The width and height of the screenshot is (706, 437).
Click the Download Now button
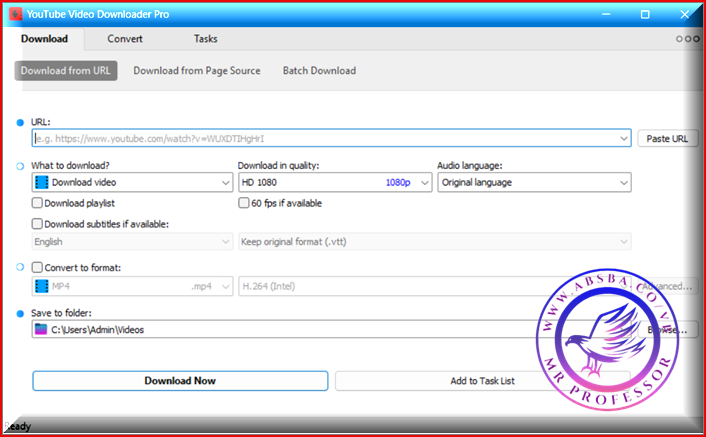pos(180,381)
